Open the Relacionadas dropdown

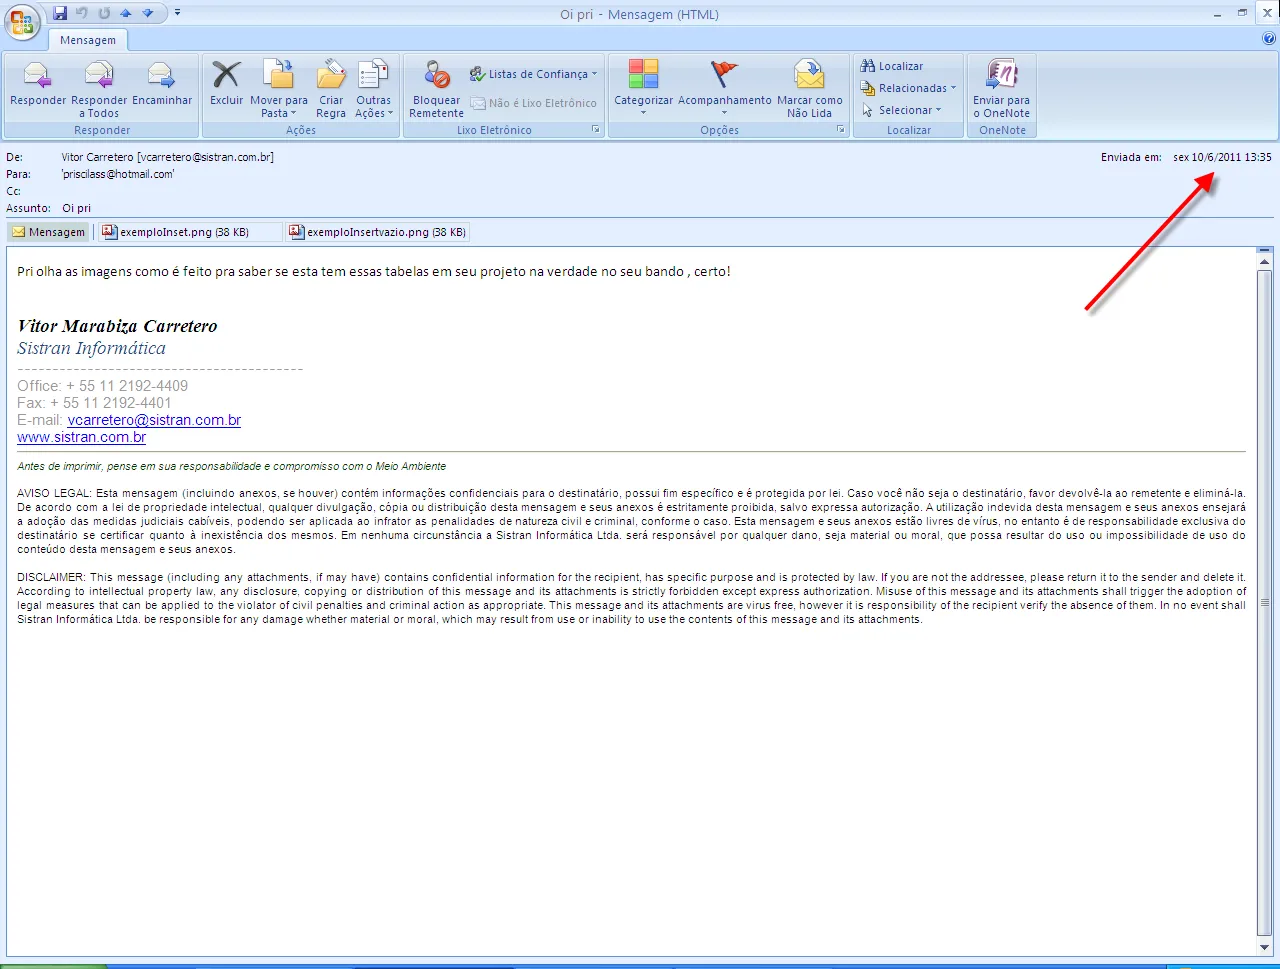(x=908, y=88)
